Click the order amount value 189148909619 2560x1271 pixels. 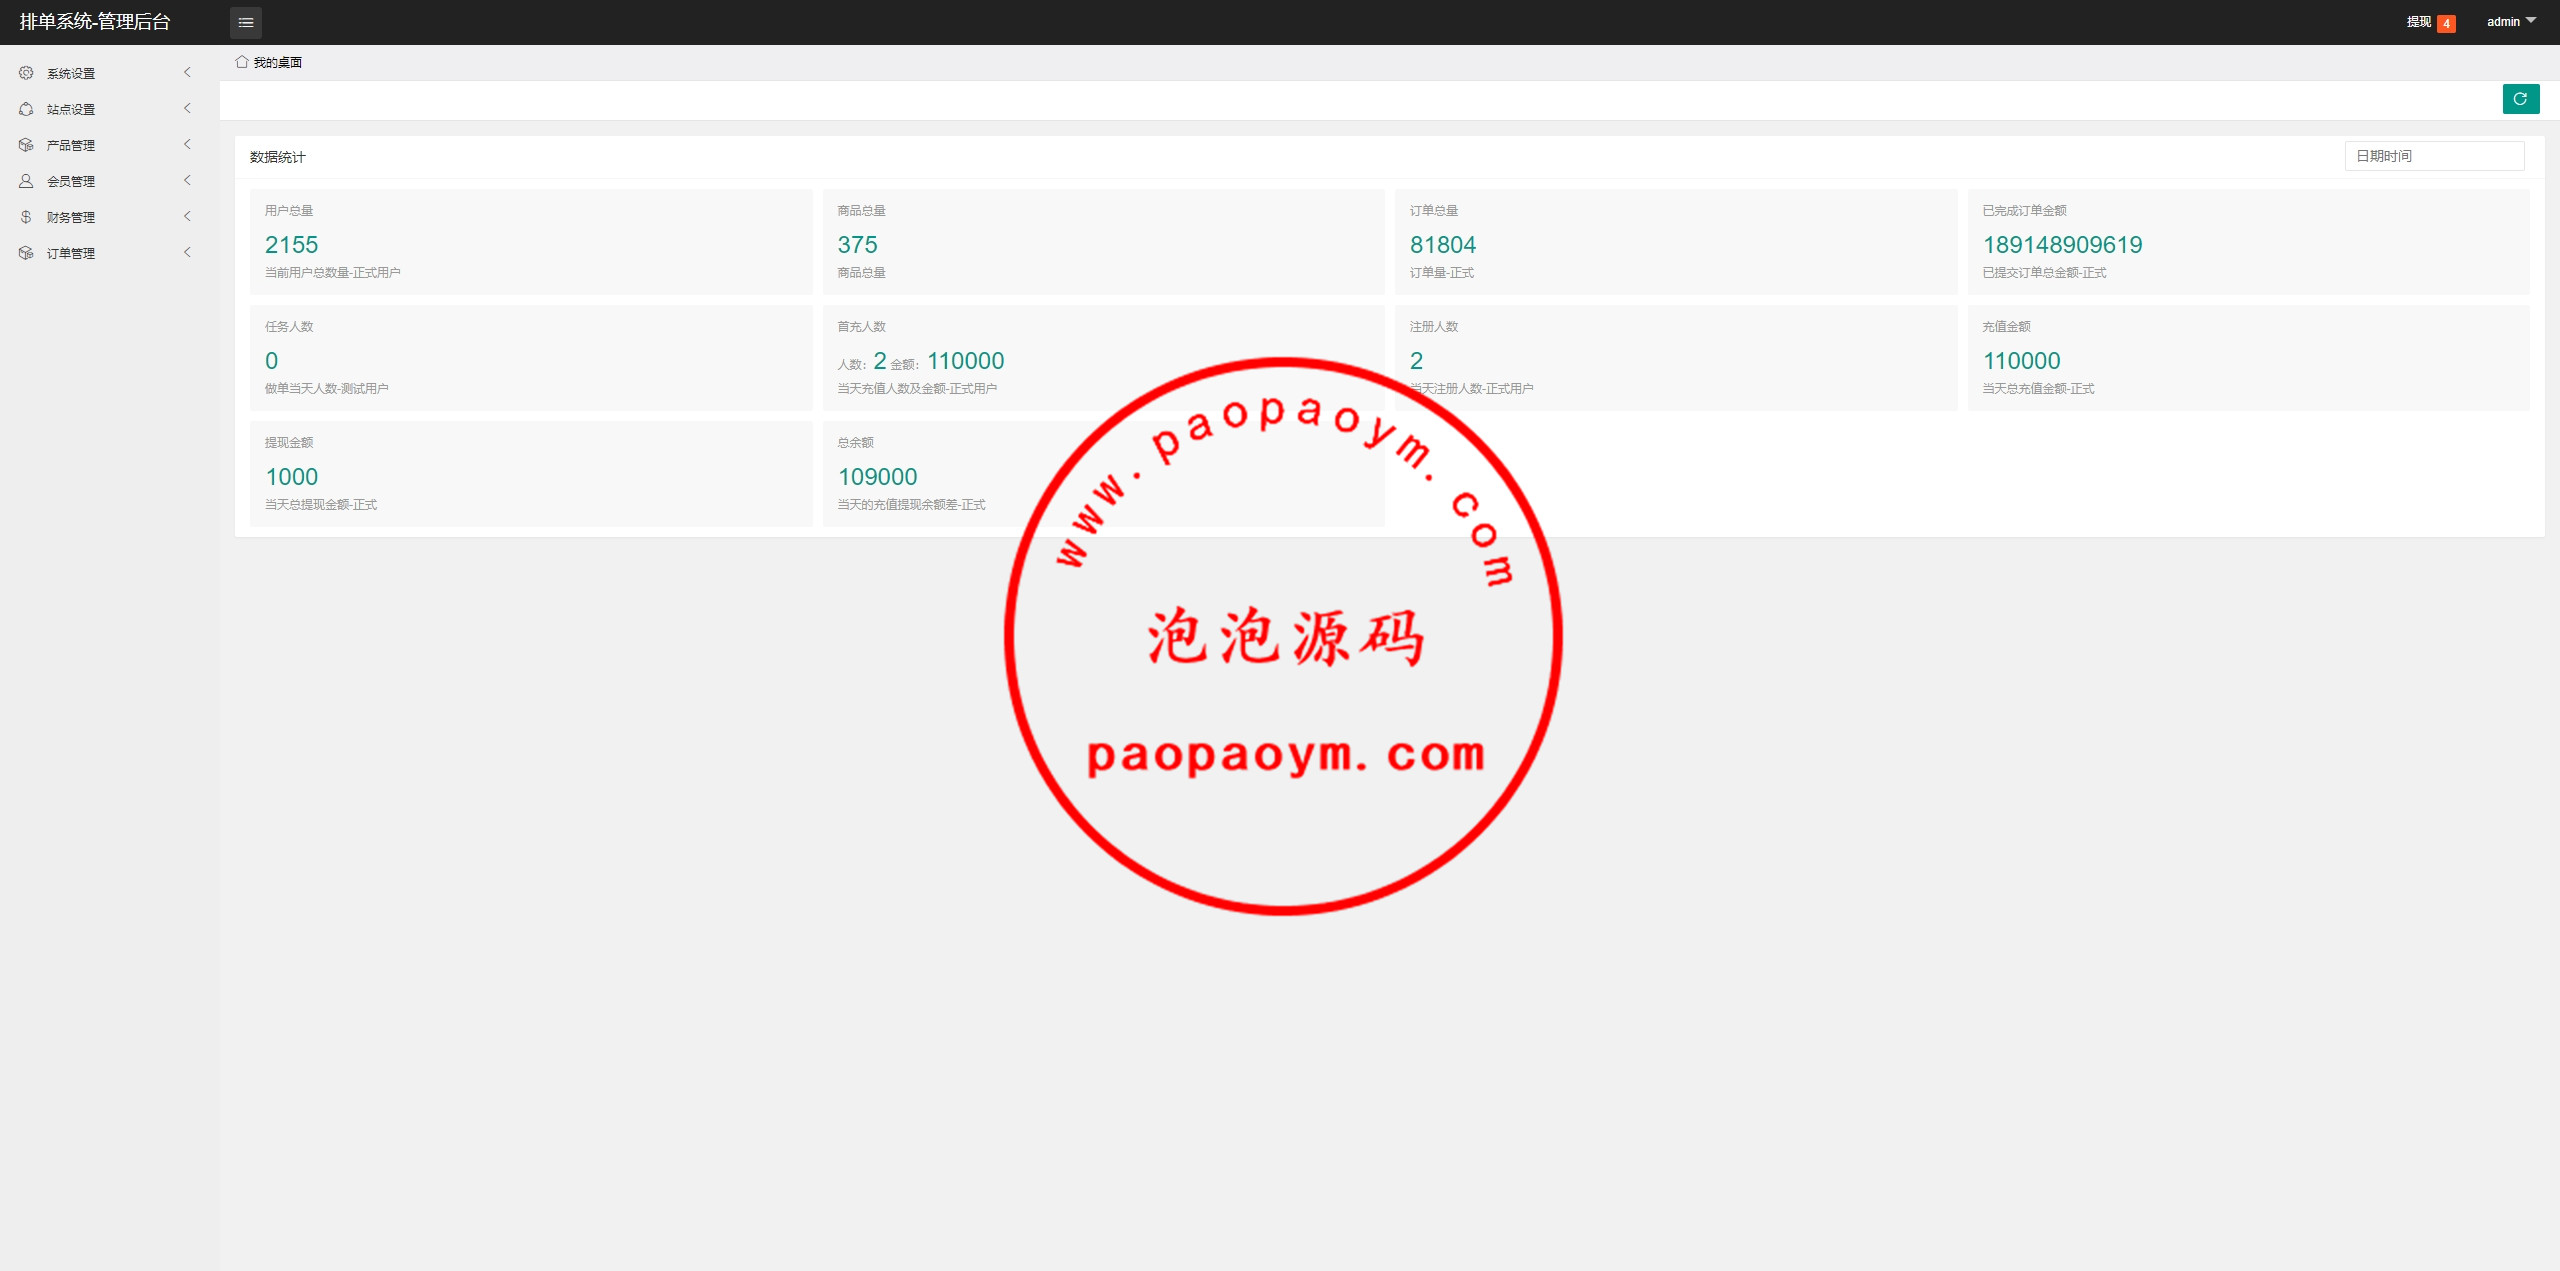pos(2062,245)
